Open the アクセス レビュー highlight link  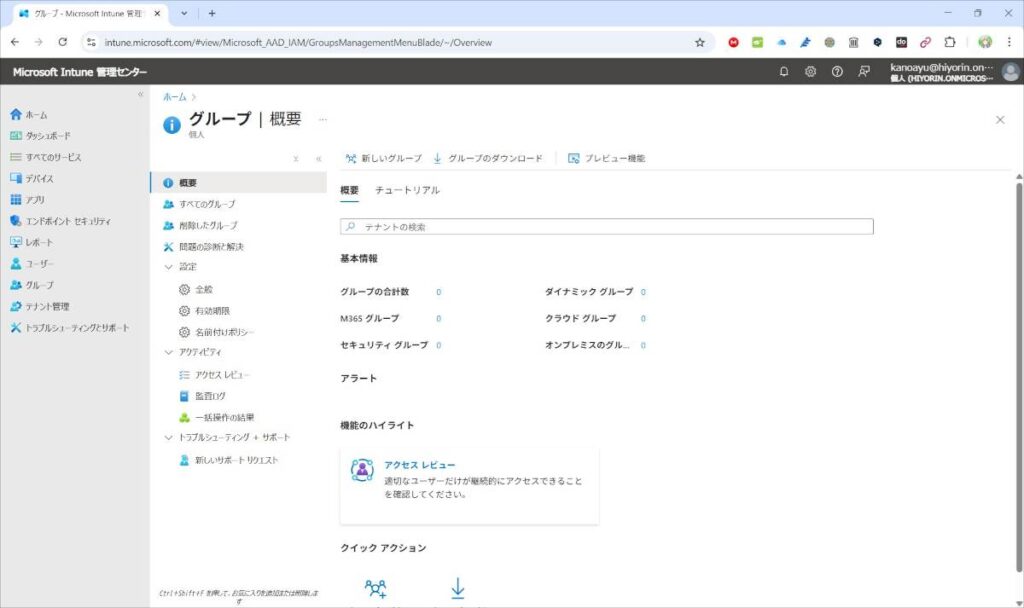click(419, 465)
